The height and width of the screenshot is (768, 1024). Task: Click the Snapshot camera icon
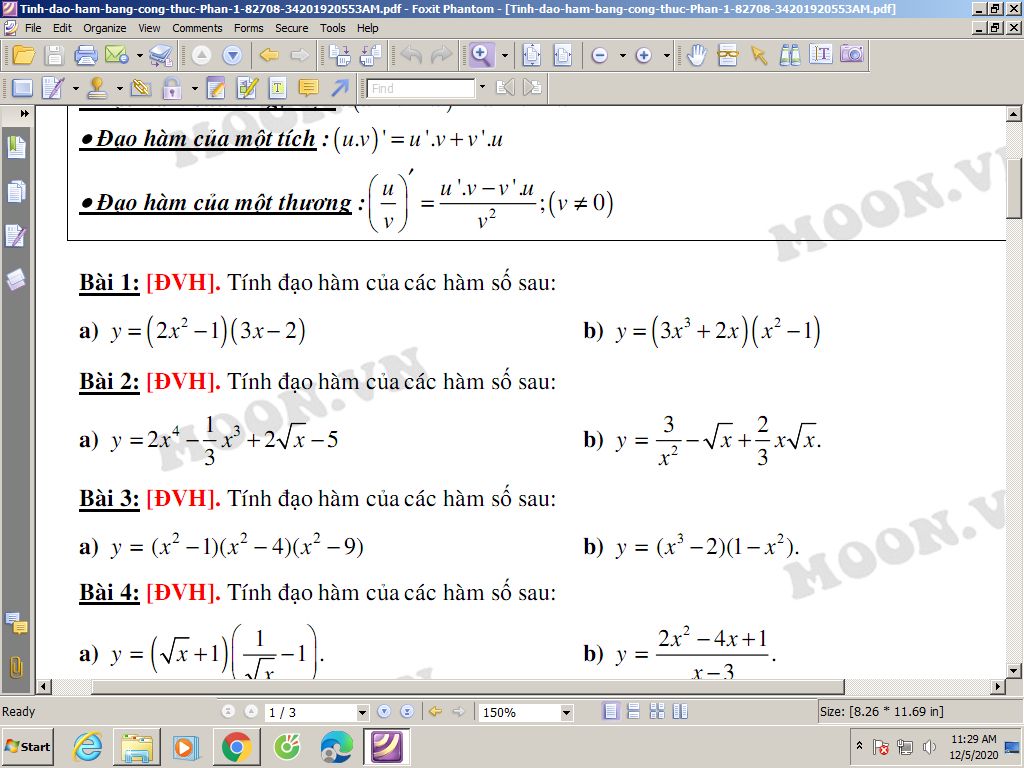852,54
